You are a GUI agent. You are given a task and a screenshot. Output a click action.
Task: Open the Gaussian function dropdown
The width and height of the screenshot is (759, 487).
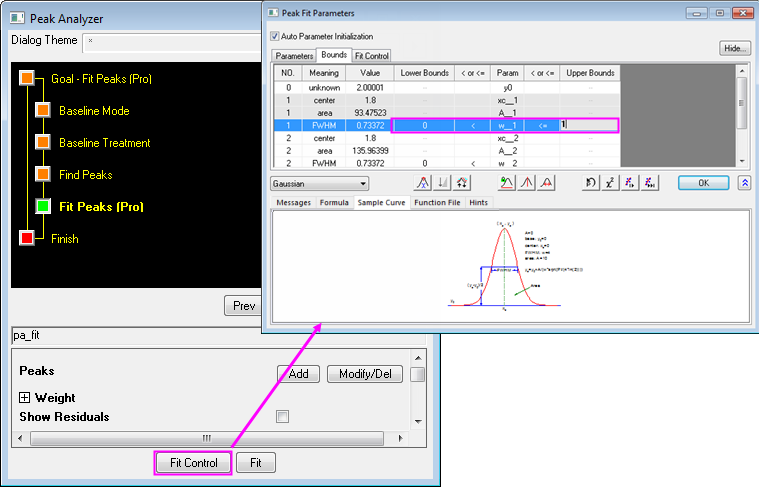[x=319, y=184]
